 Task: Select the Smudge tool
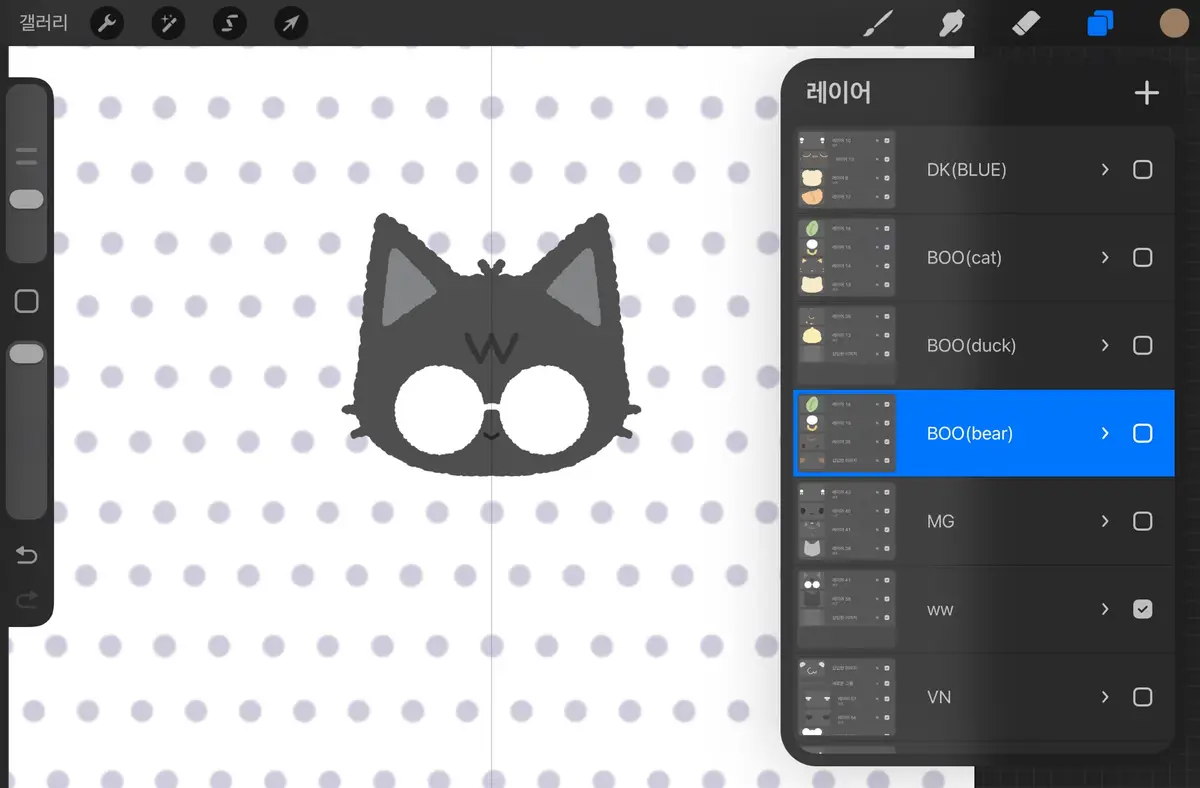[951, 23]
